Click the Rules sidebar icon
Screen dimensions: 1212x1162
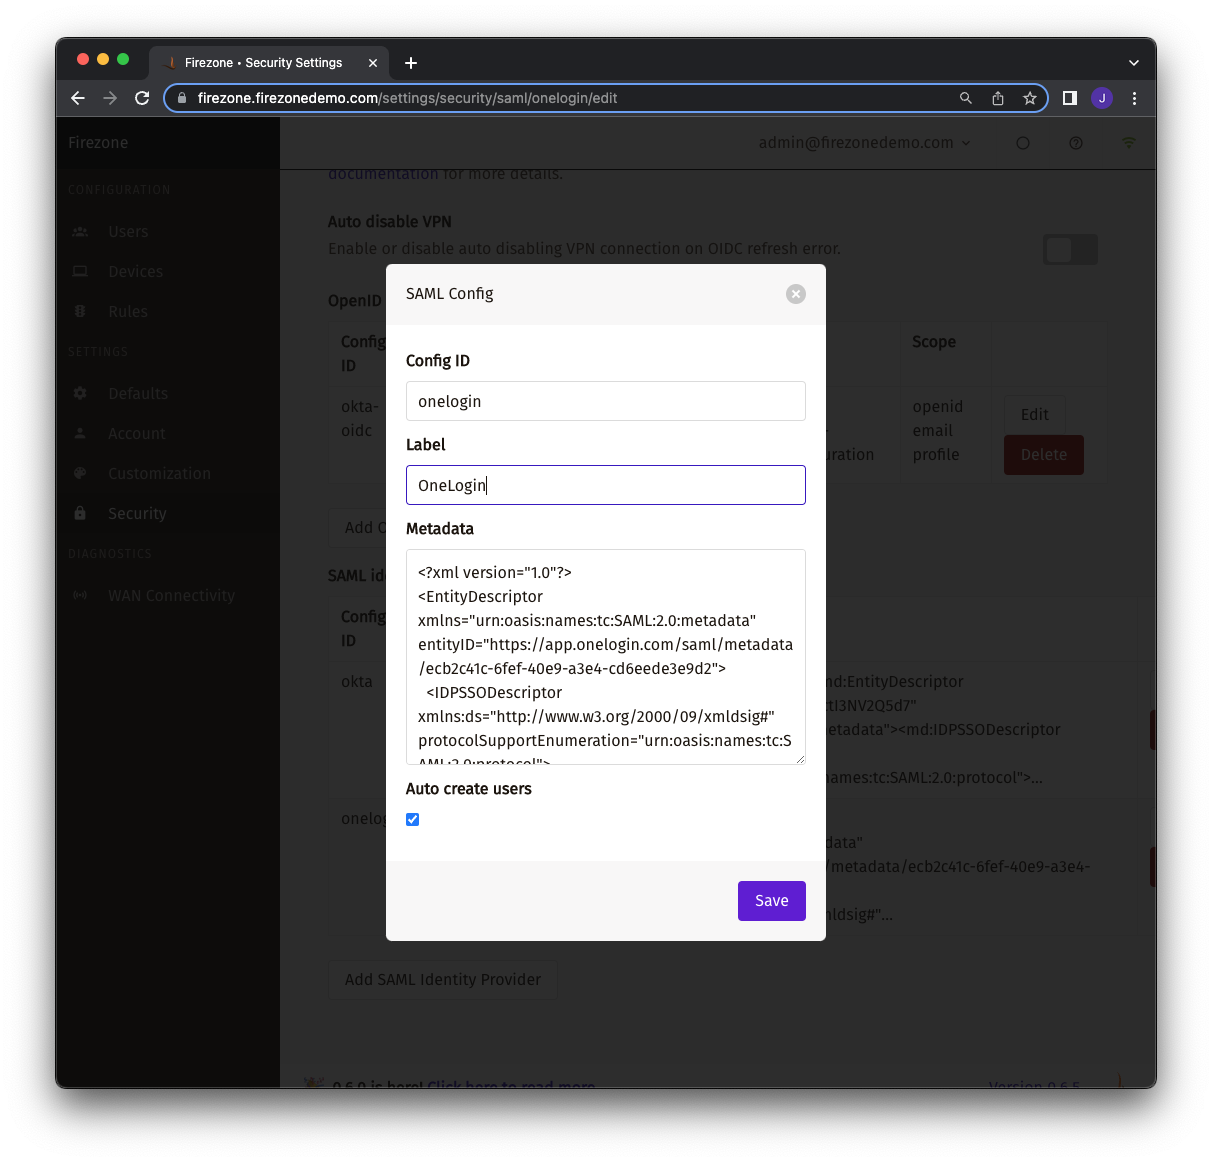[x=80, y=312]
